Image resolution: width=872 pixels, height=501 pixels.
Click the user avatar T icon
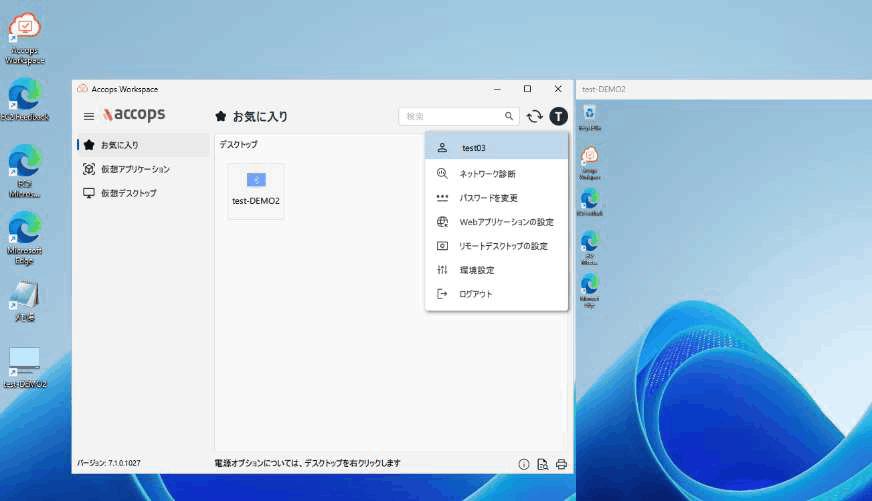click(558, 117)
